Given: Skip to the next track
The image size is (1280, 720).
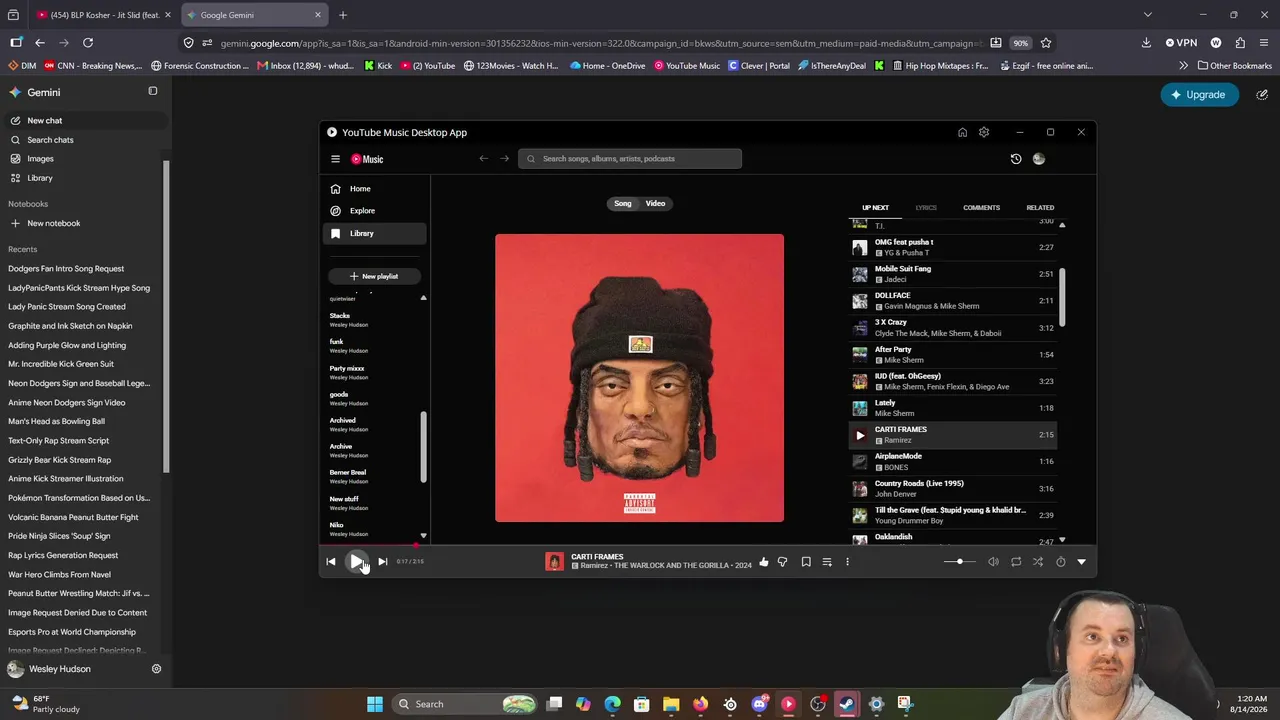Looking at the screenshot, I should 382,562.
